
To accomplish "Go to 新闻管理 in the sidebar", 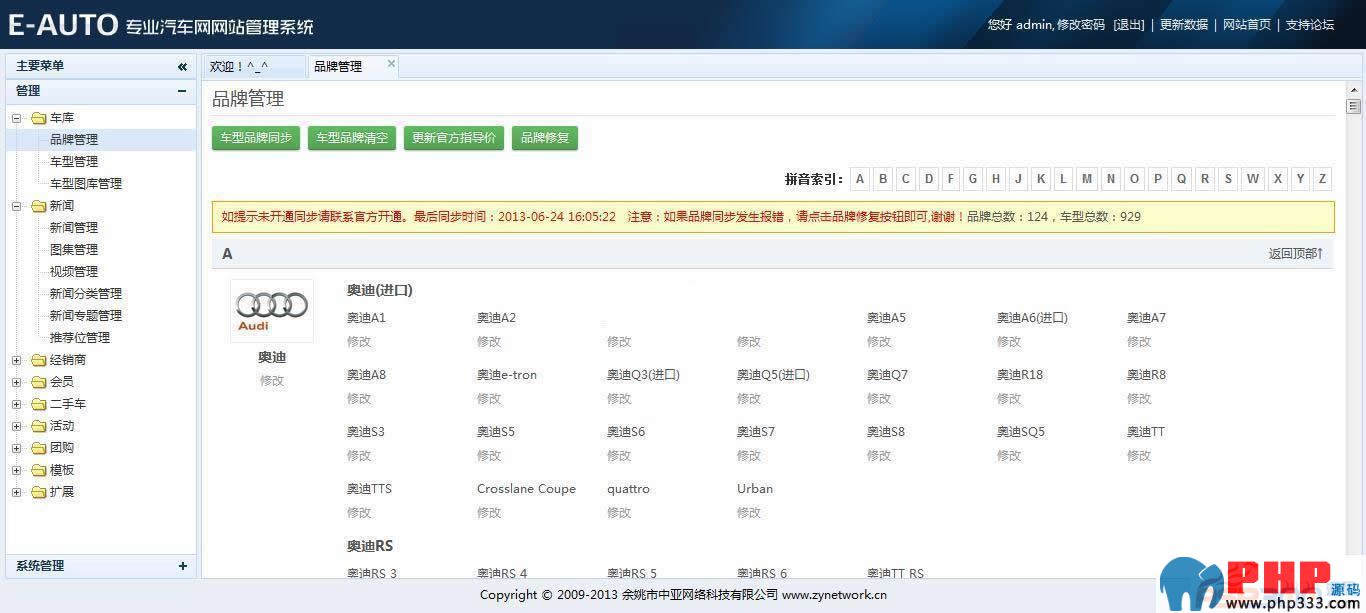I will coord(74,228).
